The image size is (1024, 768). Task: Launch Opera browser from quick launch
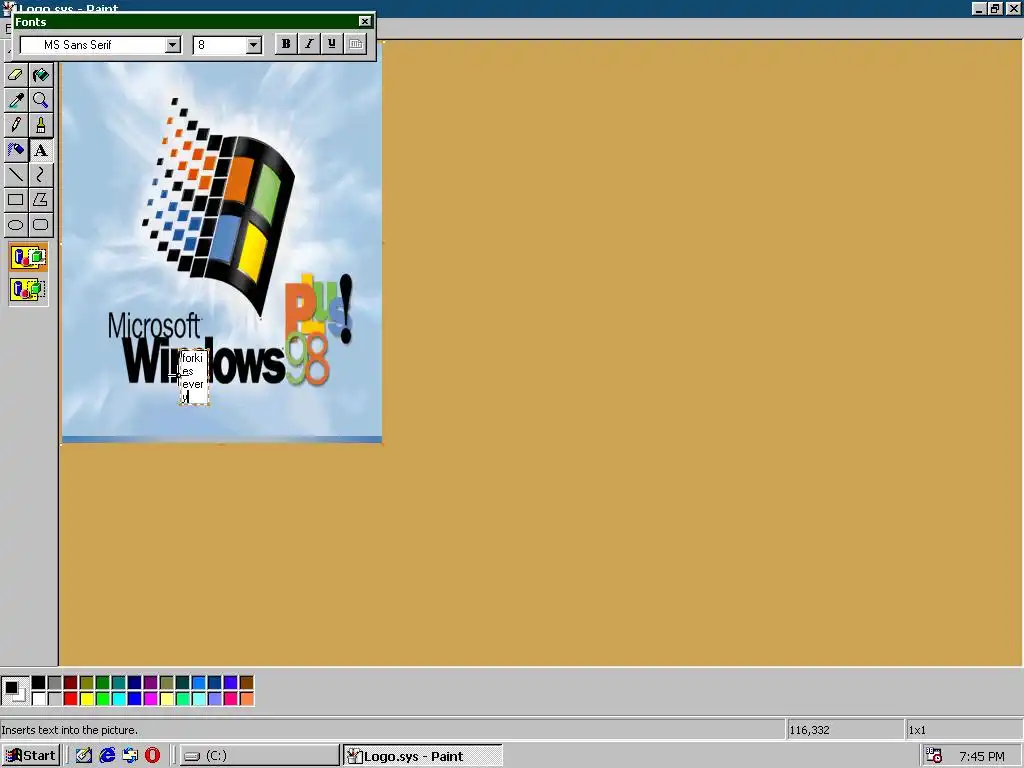click(153, 756)
